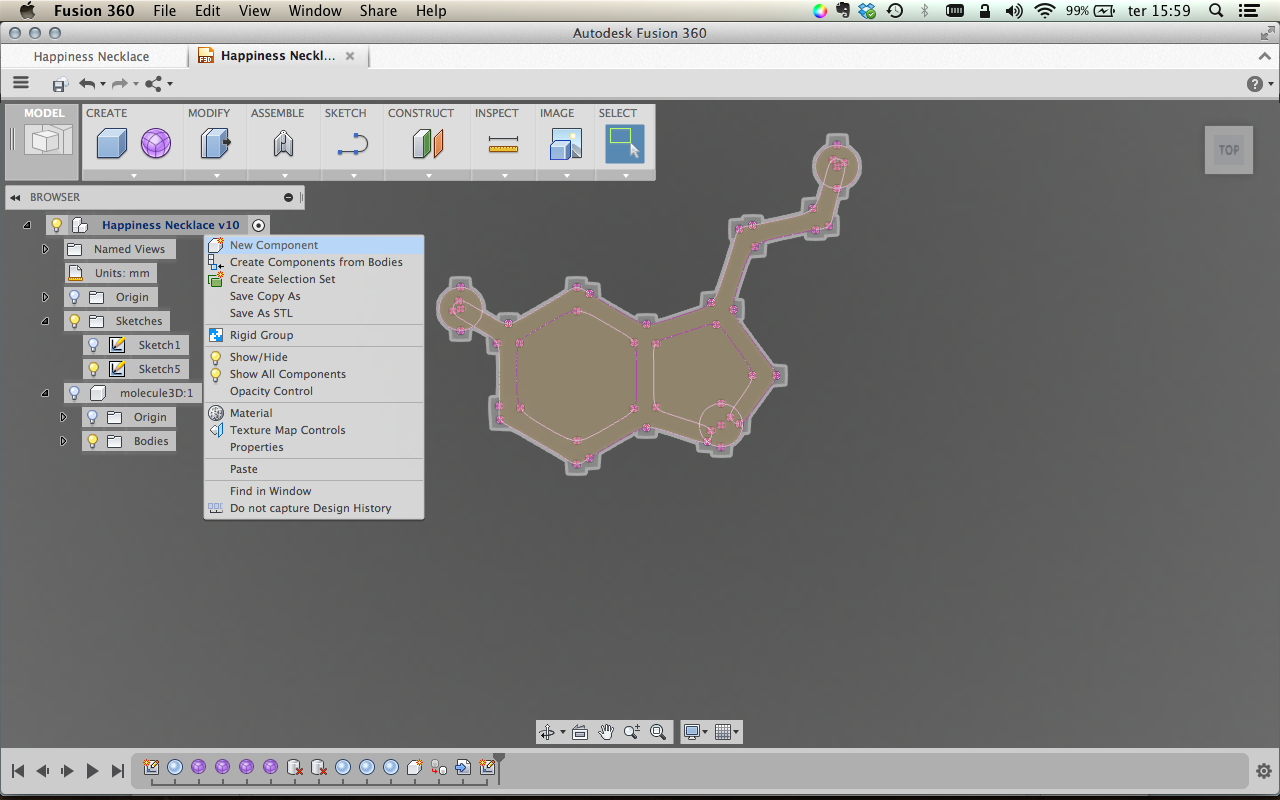This screenshot has height=800, width=1280.
Task: Select the Measure ruler tool under INSPECT
Action: point(503,146)
